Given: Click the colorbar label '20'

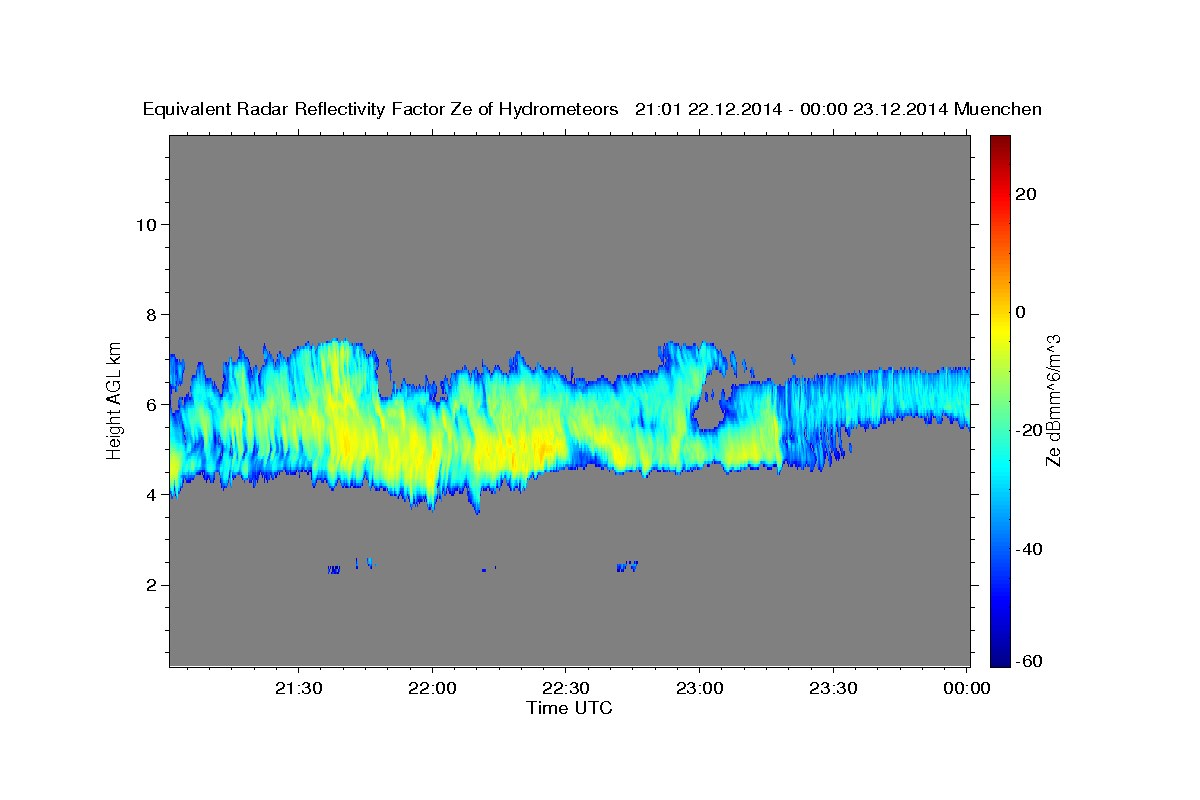Looking at the screenshot, I should pyautogui.click(x=1026, y=194).
